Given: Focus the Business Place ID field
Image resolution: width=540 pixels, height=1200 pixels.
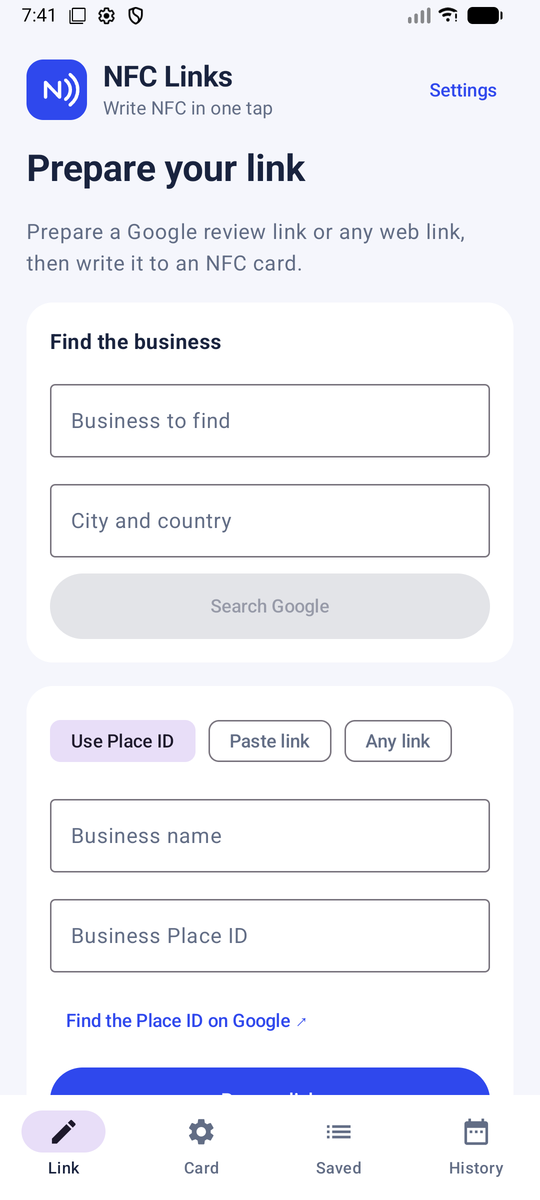Looking at the screenshot, I should [270, 936].
